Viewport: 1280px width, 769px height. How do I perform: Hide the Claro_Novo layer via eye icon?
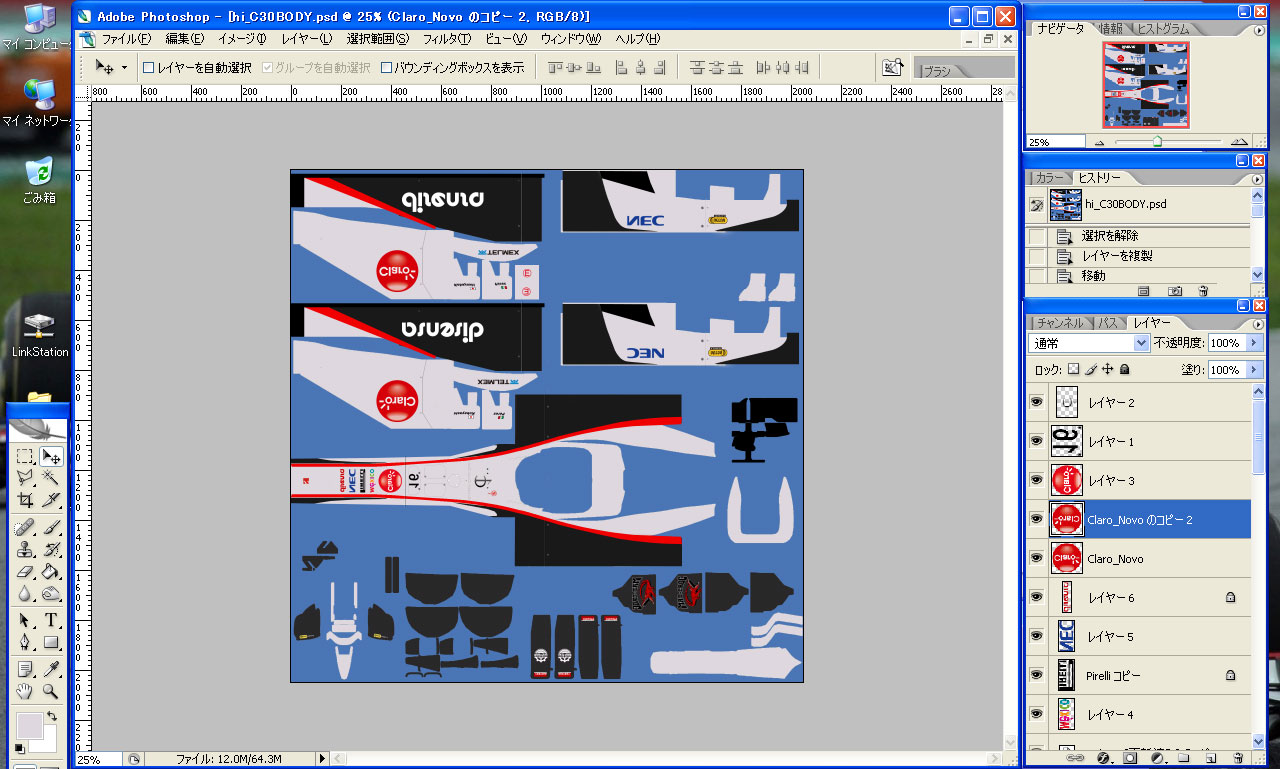[1036, 558]
